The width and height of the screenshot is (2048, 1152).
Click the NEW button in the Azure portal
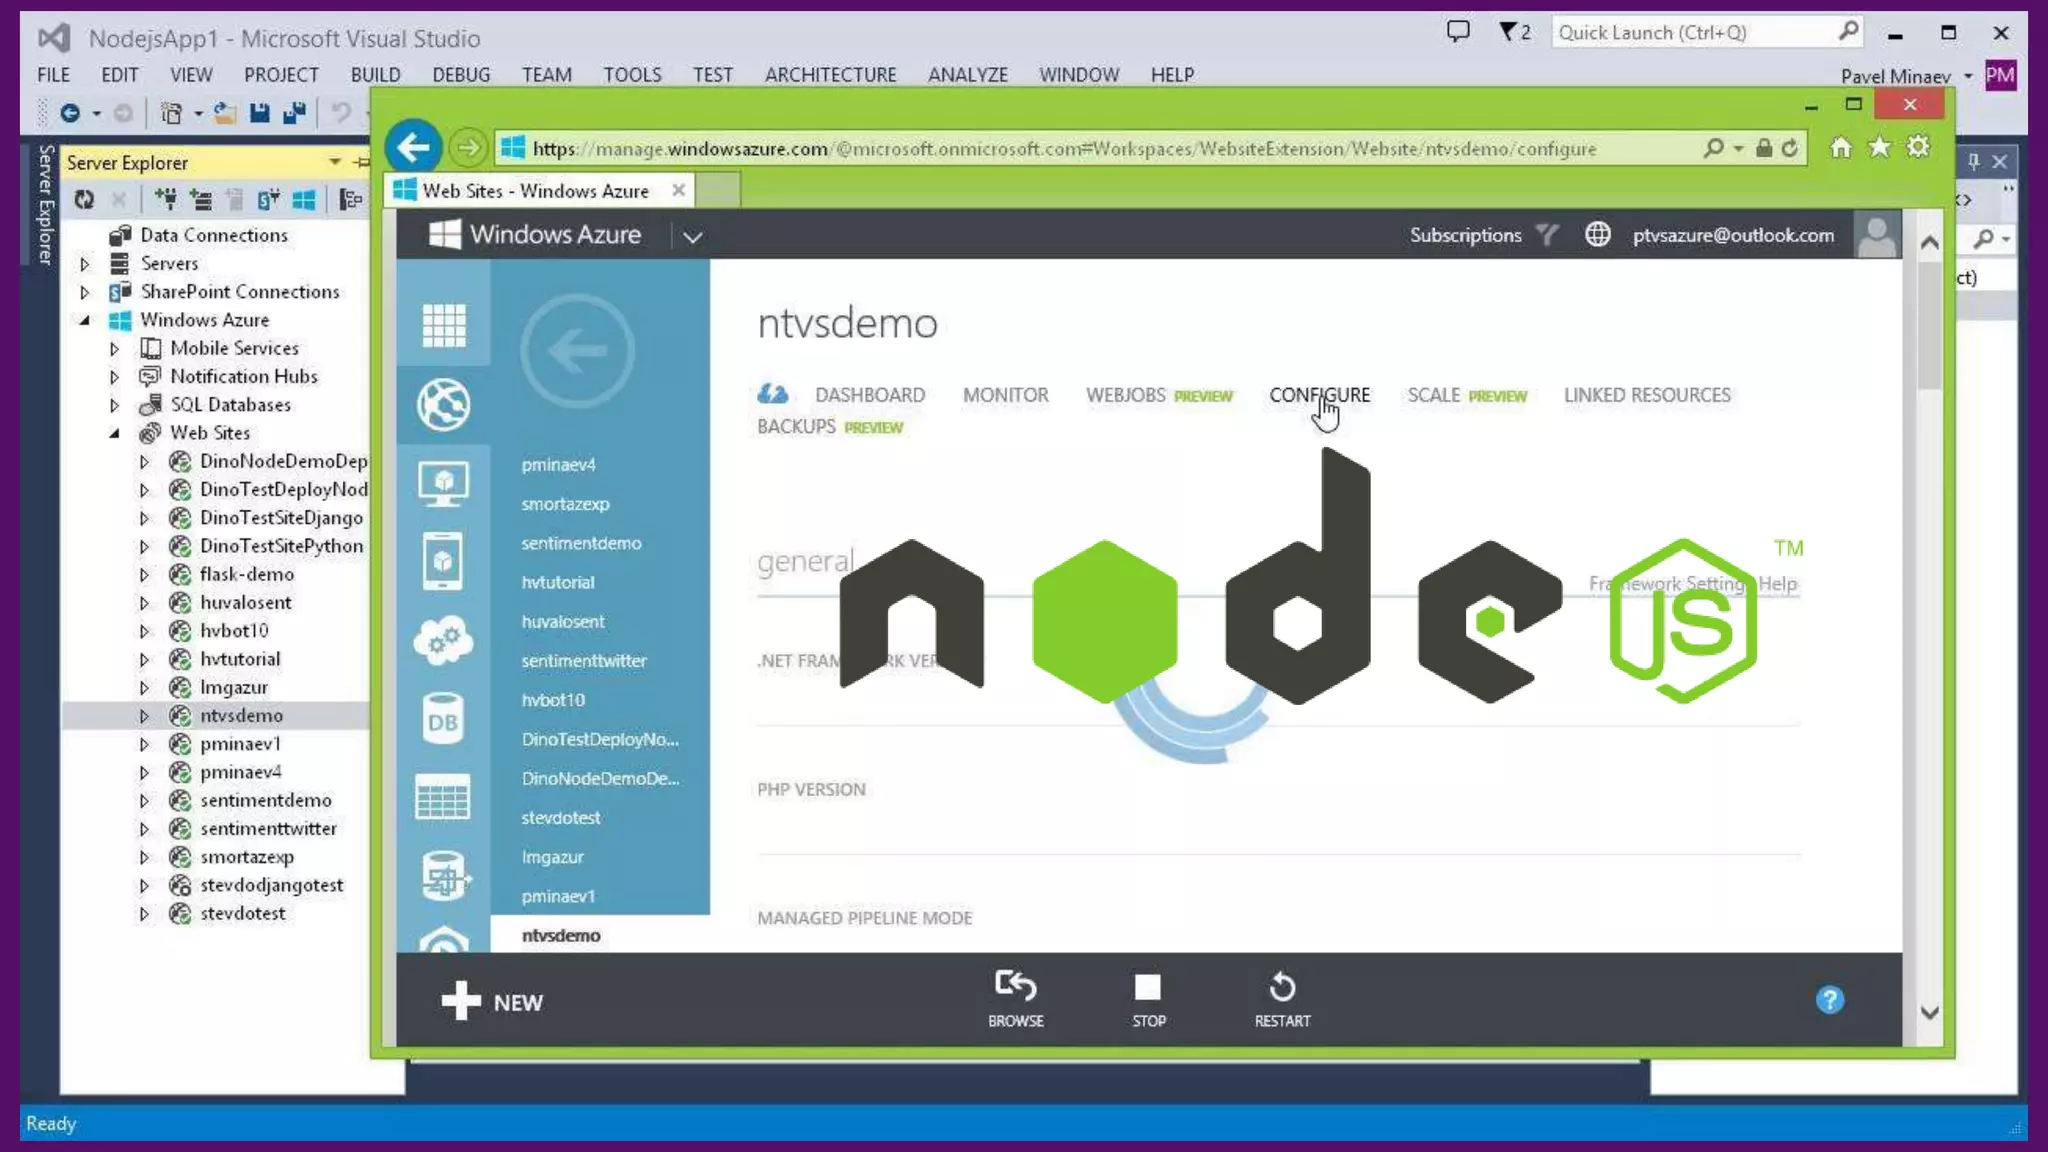pyautogui.click(x=492, y=1002)
